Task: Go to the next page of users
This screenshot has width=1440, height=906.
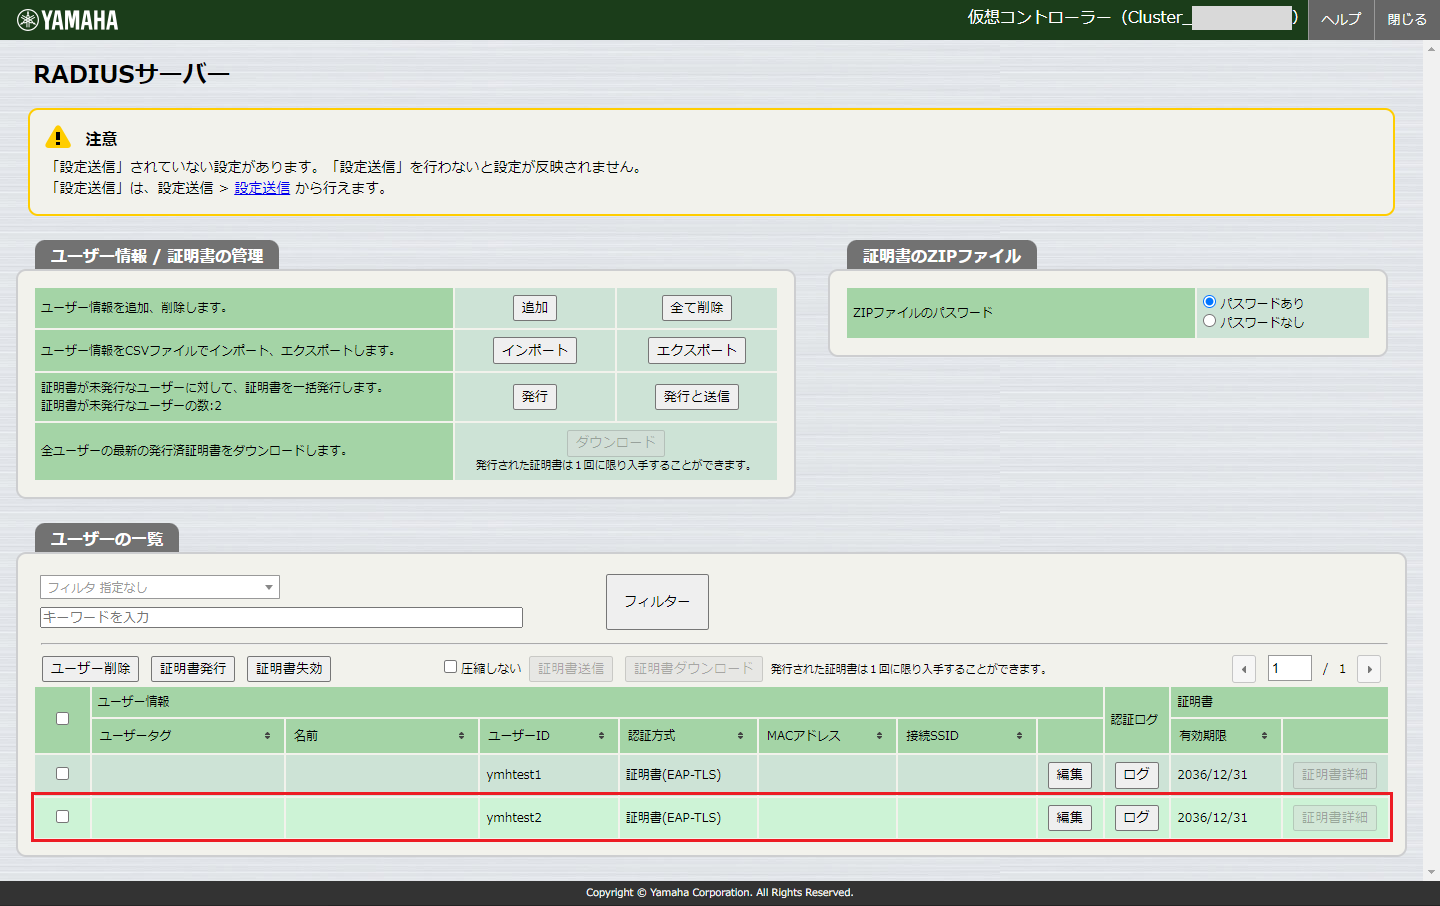Action: (x=1368, y=668)
